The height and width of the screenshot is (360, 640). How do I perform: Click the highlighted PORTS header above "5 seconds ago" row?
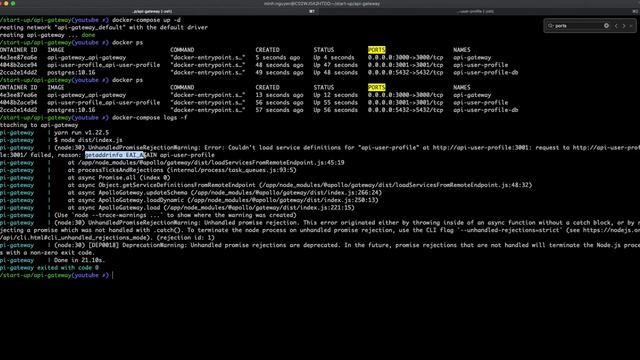pos(376,50)
